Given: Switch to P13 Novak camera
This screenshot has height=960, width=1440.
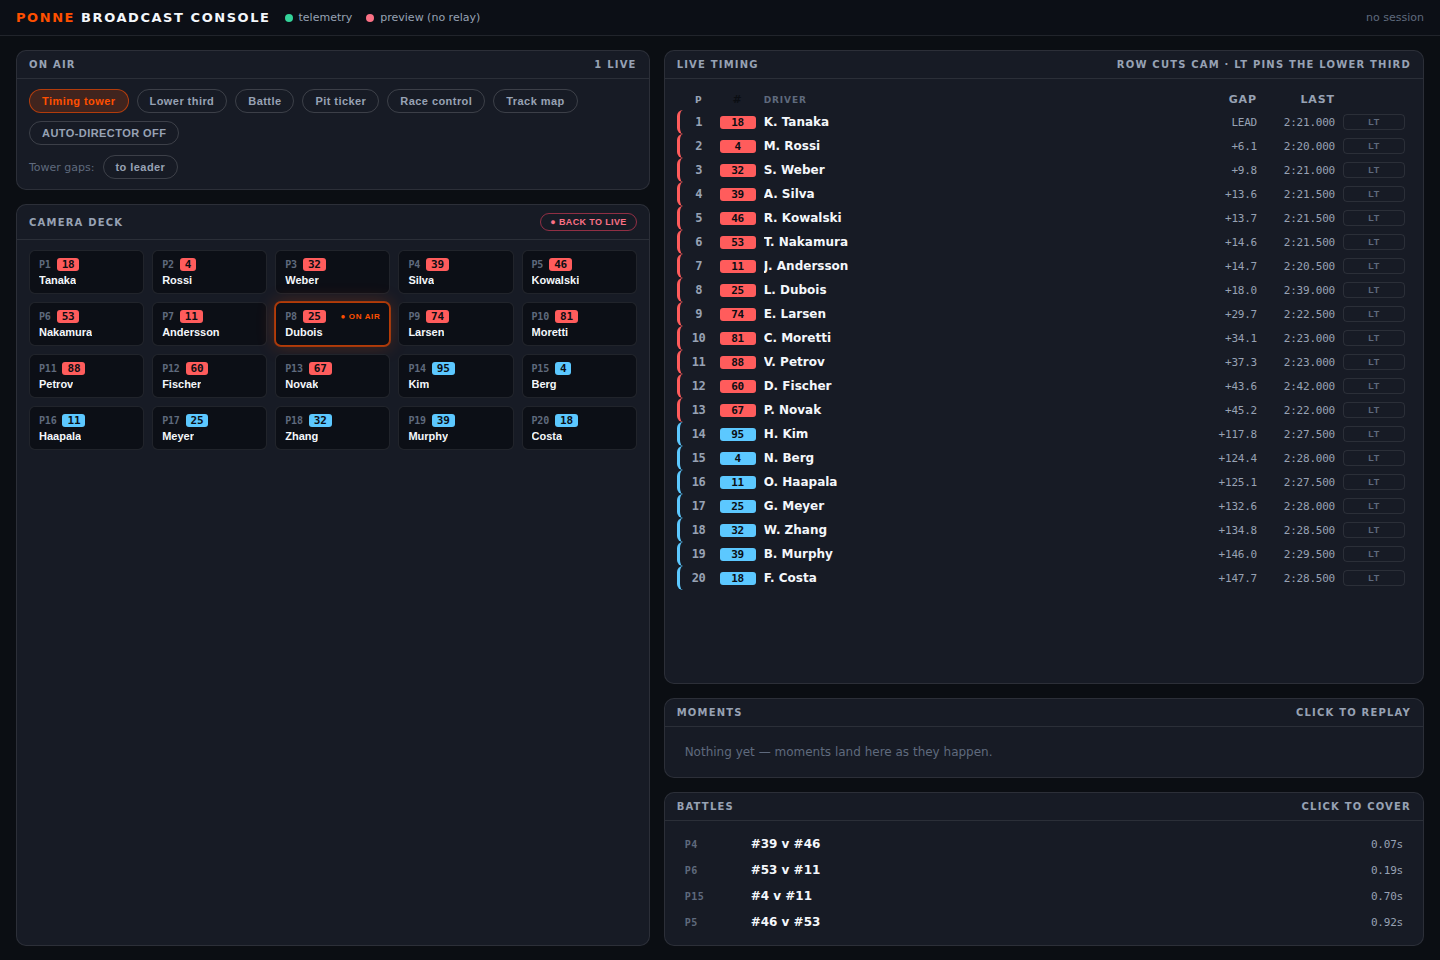Looking at the screenshot, I should pyautogui.click(x=332, y=376).
